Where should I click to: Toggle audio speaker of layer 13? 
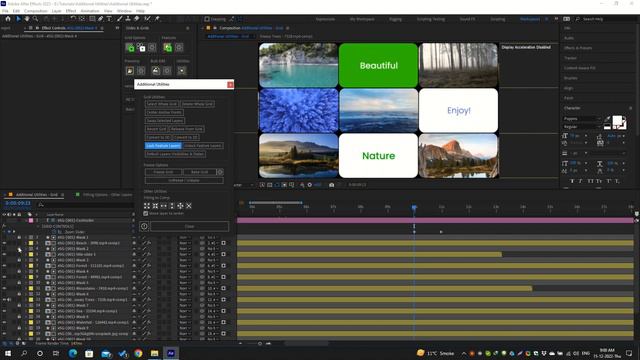[9, 300]
